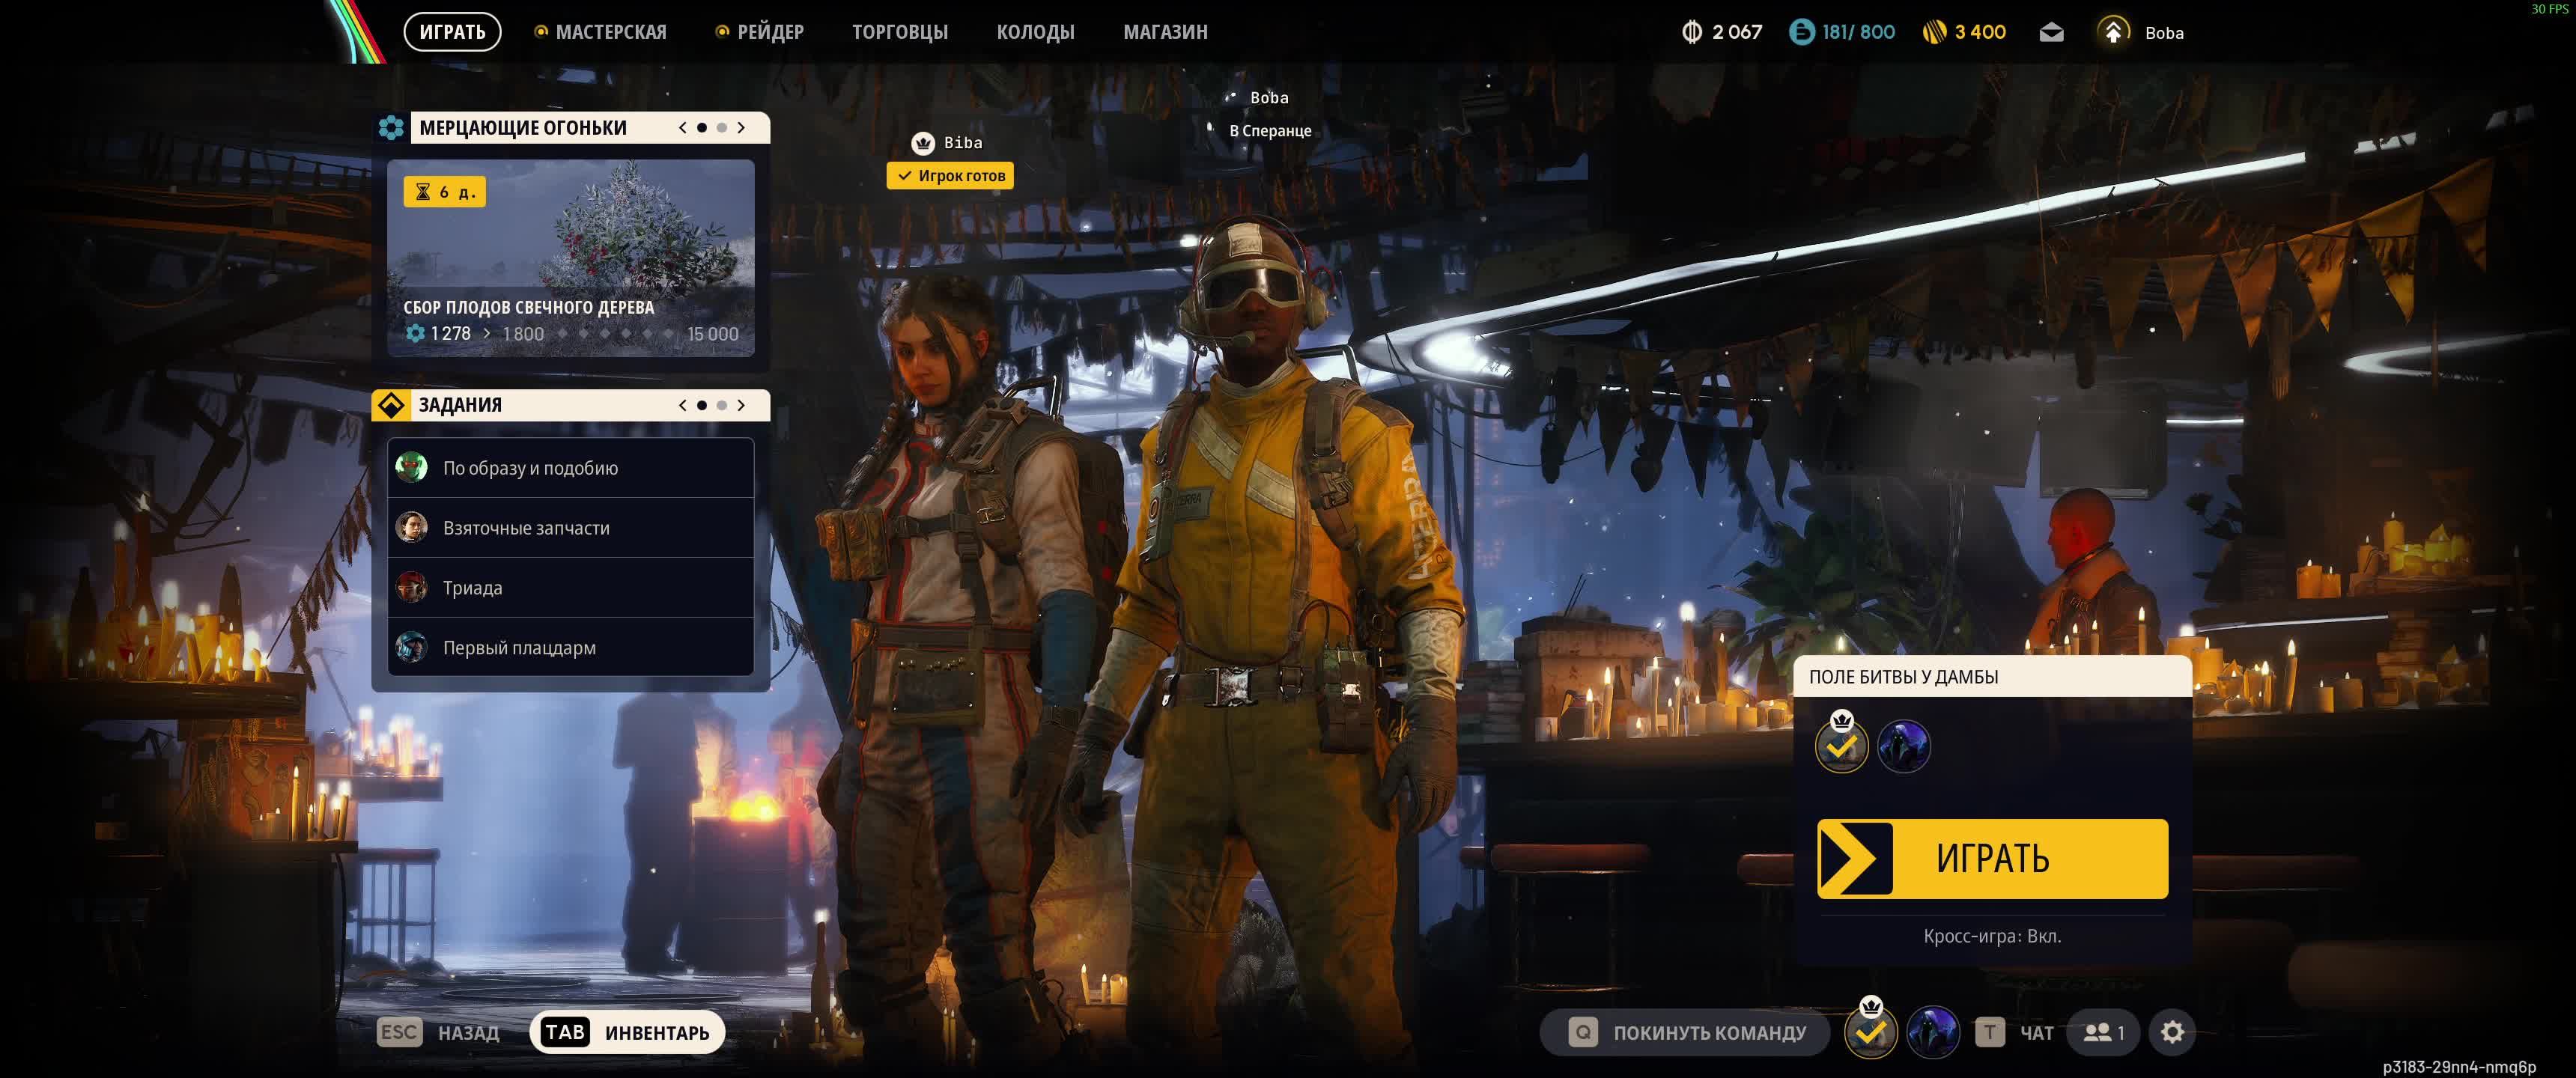The image size is (2576, 1078).
Task: Click the gear emblem on Мерцающие огоньки panel
Action: [390, 127]
